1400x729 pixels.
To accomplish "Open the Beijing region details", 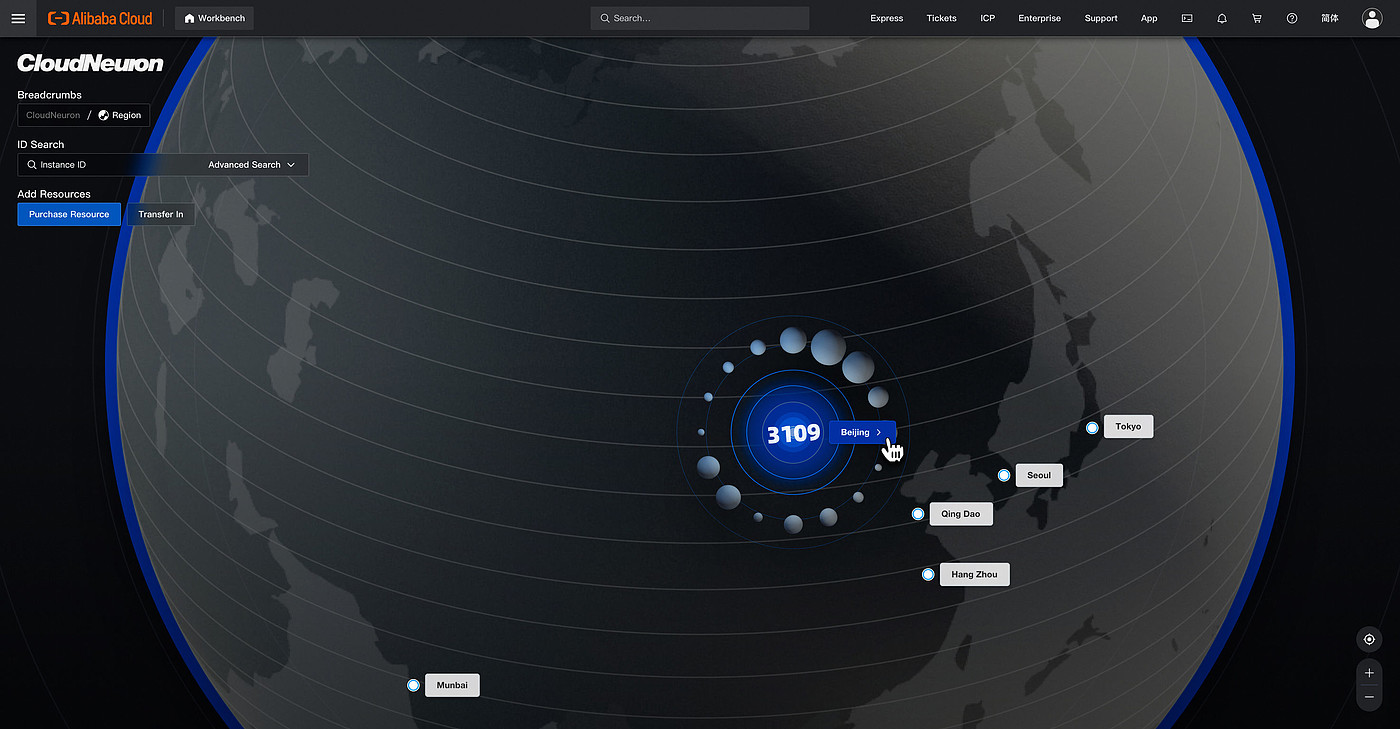I will pyautogui.click(x=862, y=432).
